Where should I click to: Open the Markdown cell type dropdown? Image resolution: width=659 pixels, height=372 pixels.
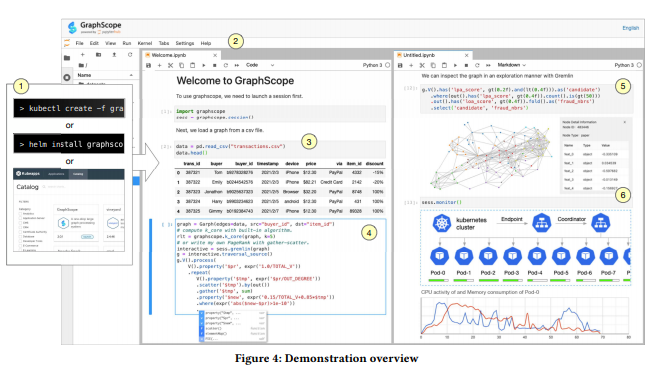click(511, 65)
